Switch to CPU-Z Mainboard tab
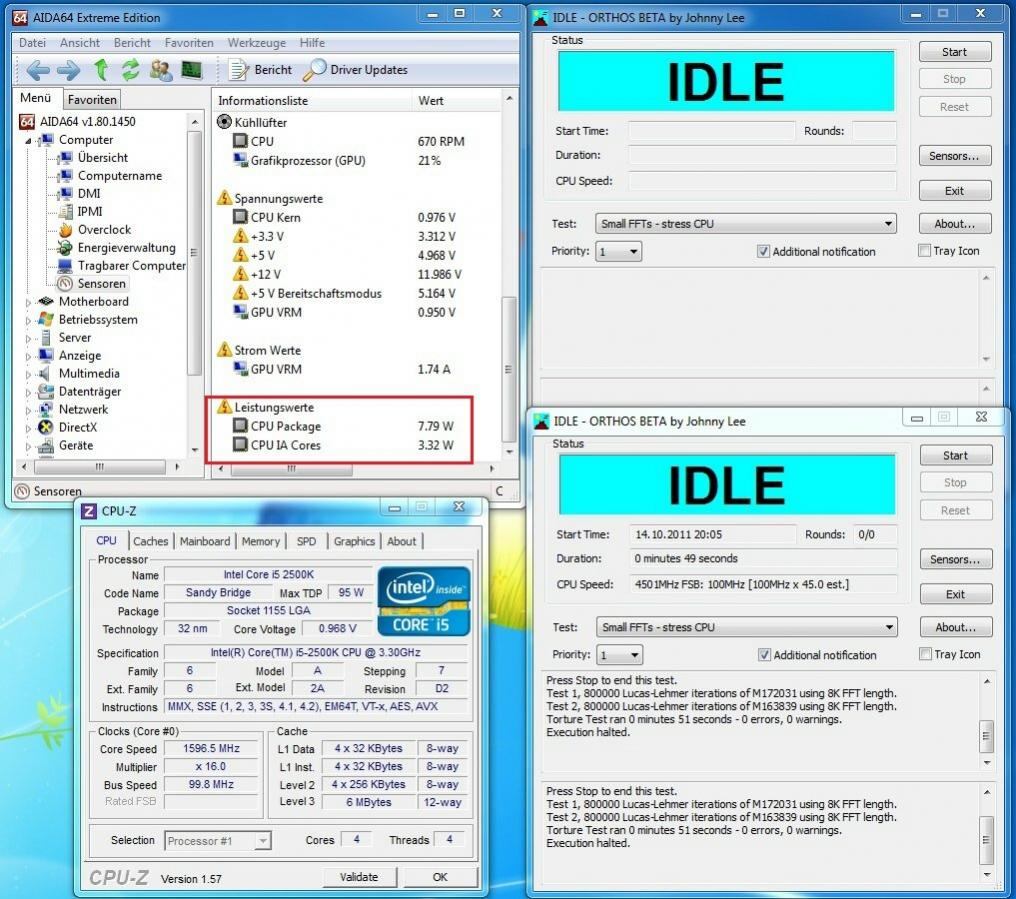 point(205,541)
